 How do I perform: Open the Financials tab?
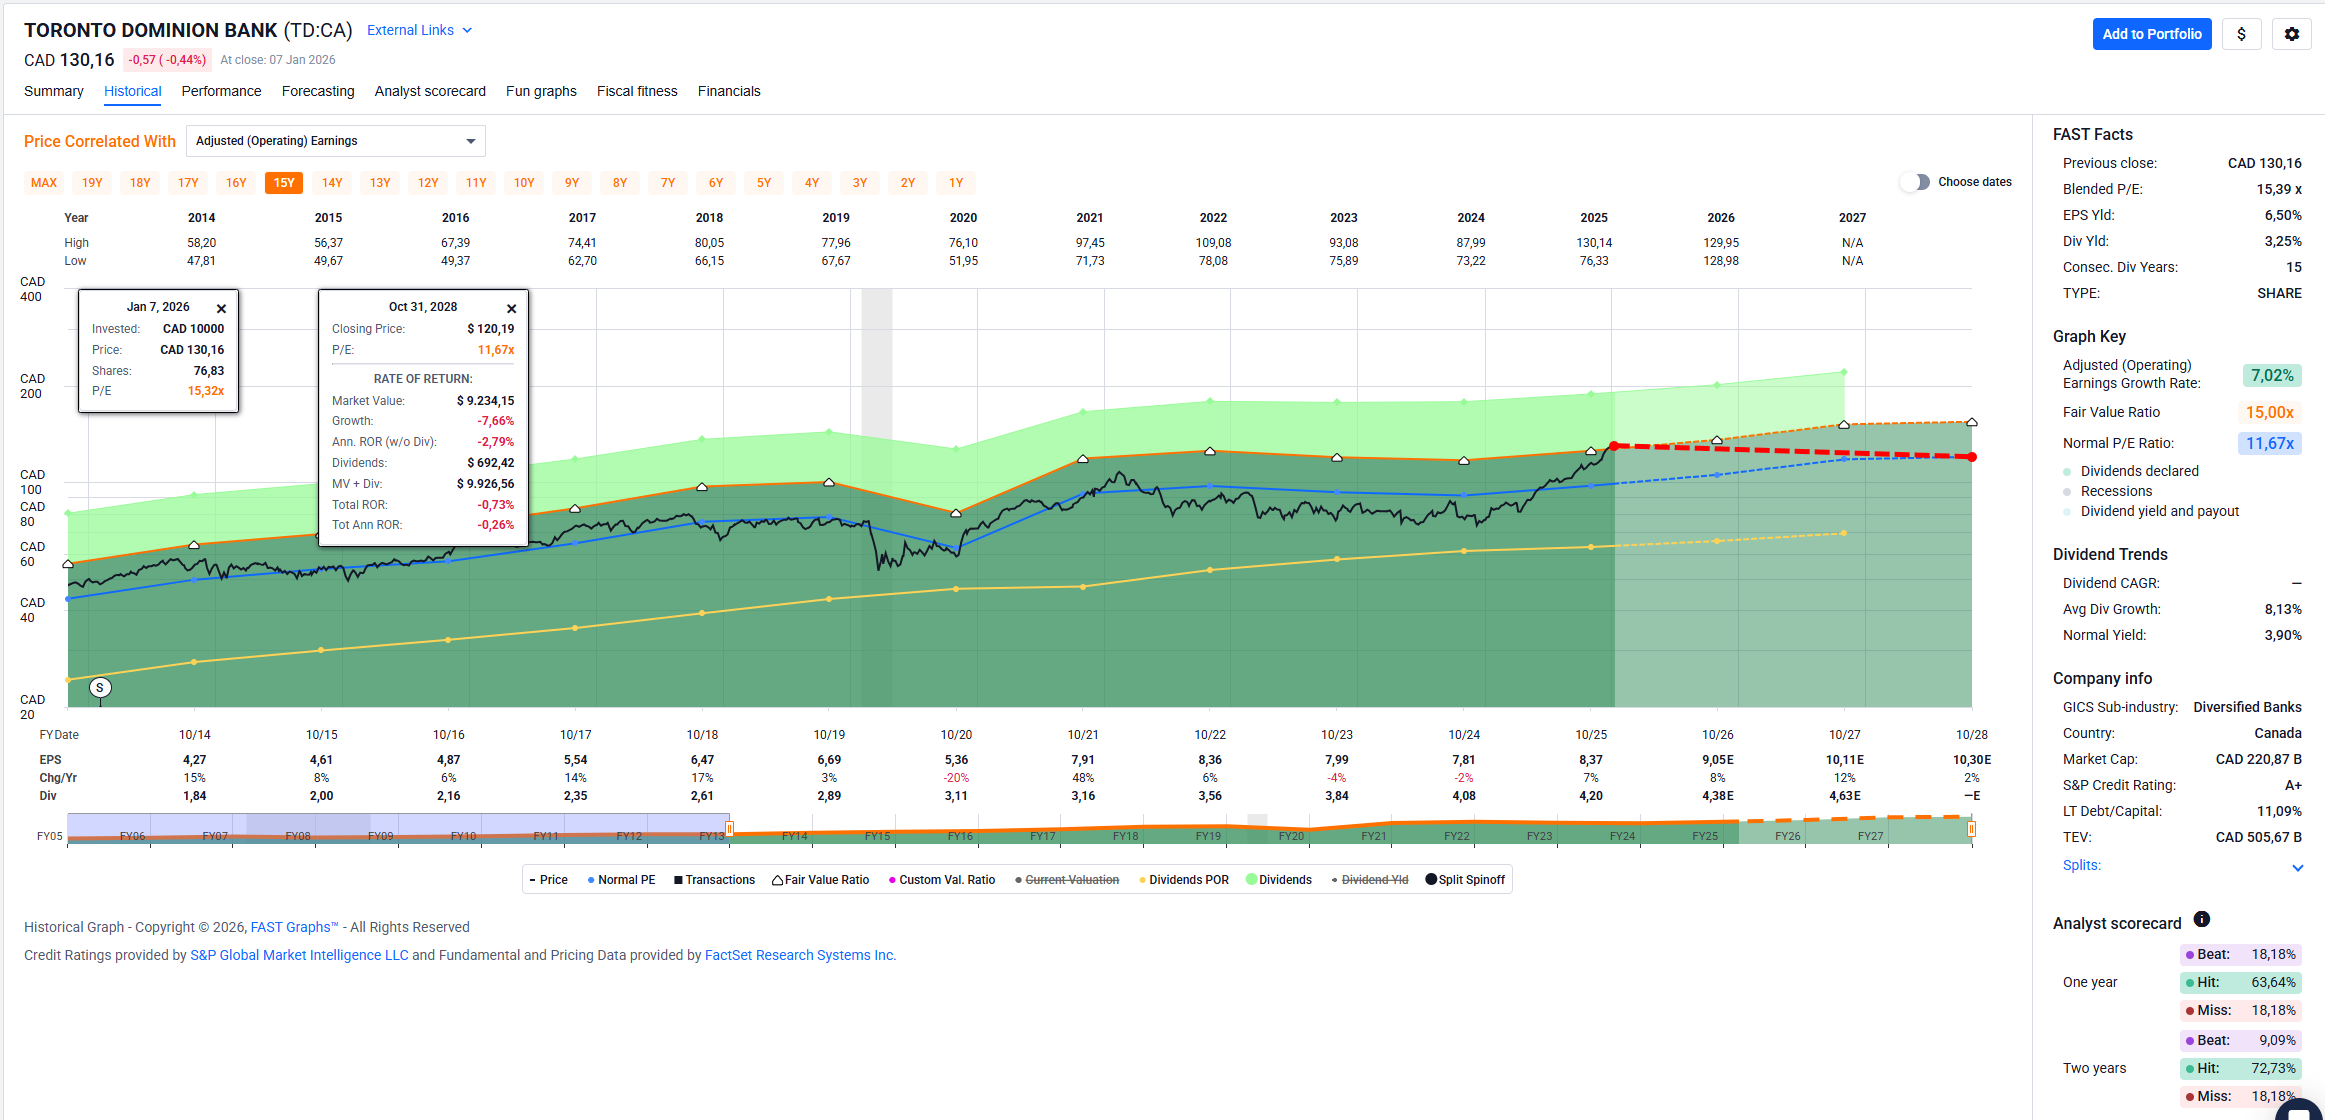tap(728, 91)
